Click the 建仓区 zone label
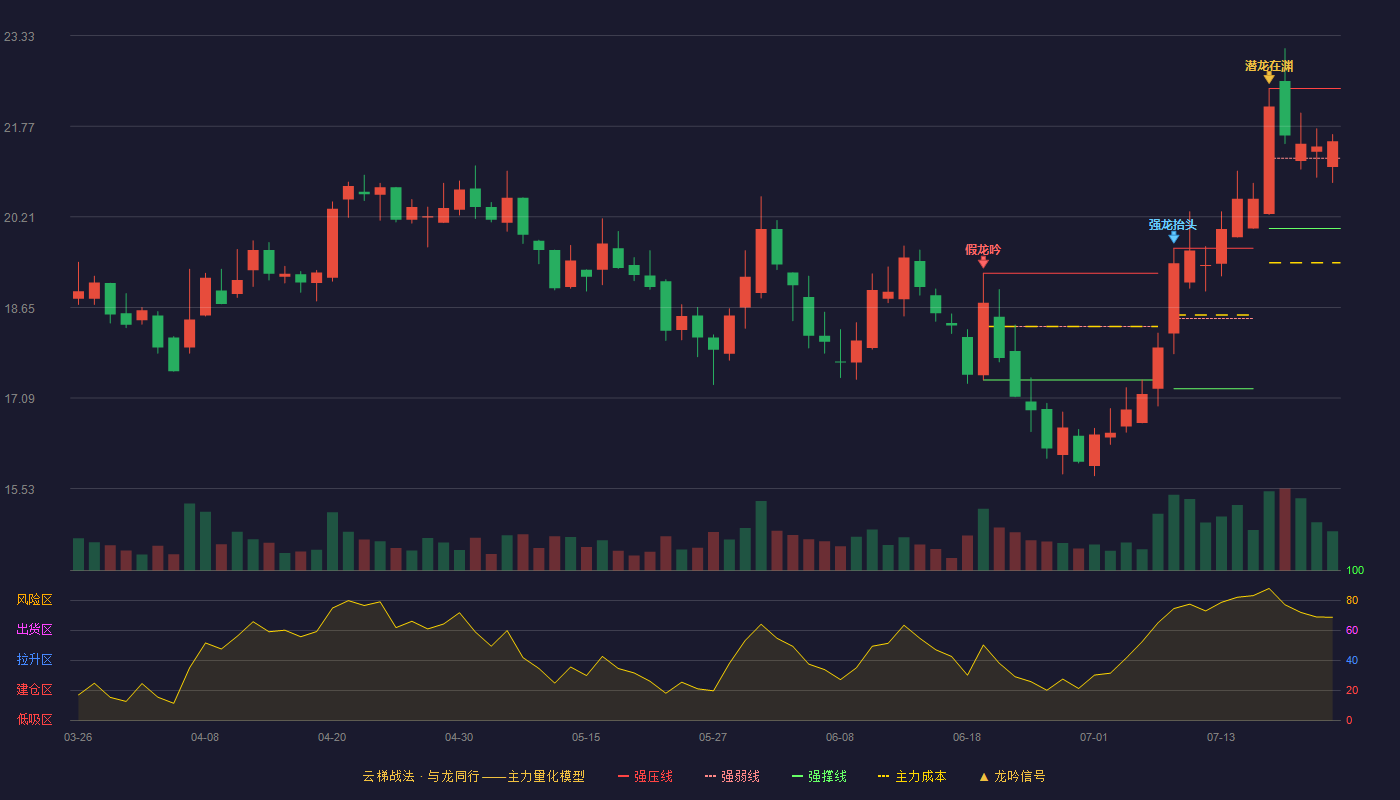The image size is (1400, 800). [34, 690]
